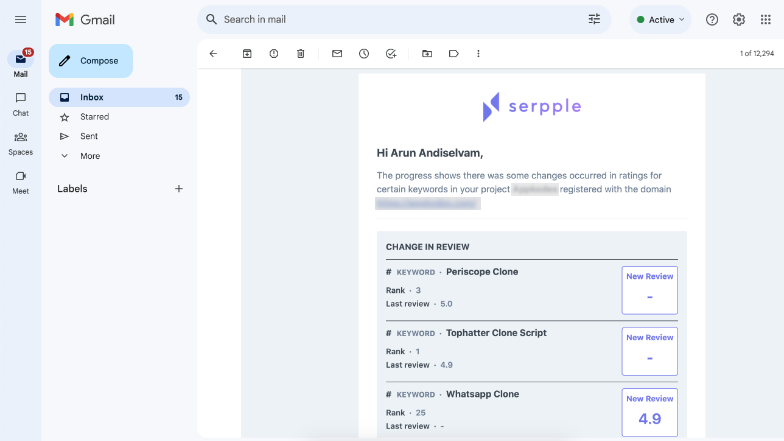
Task: Focus the Search in mail field
Action: tap(402, 20)
